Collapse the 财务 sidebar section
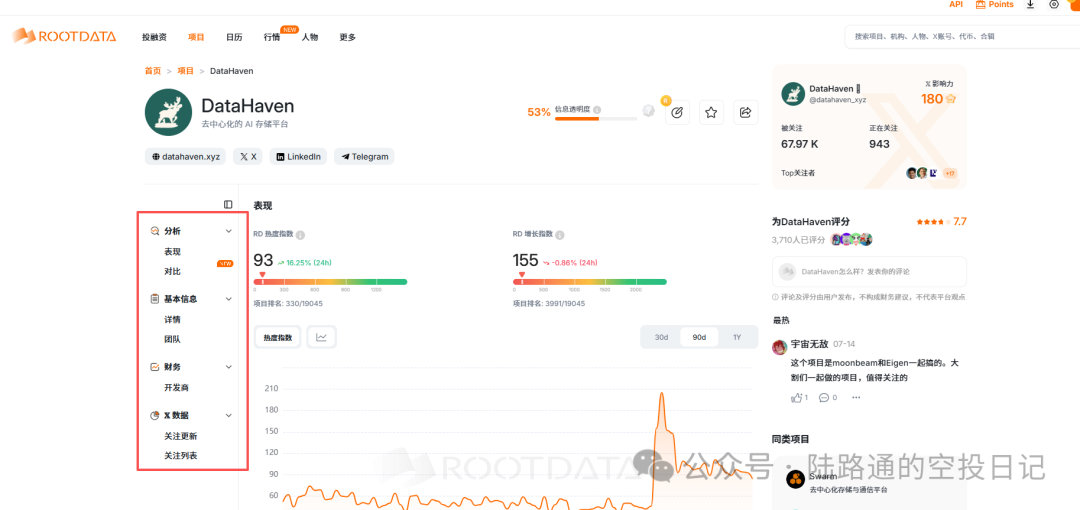 (x=229, y=367)
